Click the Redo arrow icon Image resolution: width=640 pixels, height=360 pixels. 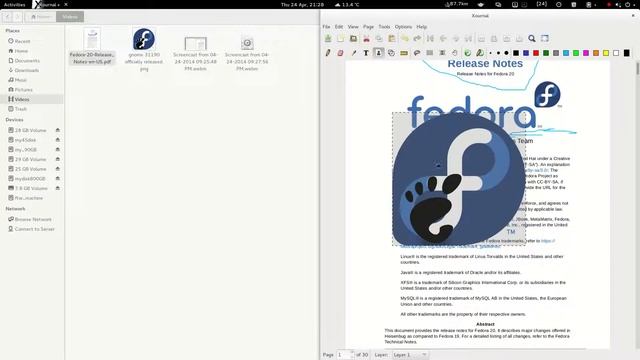coord(417,38)
